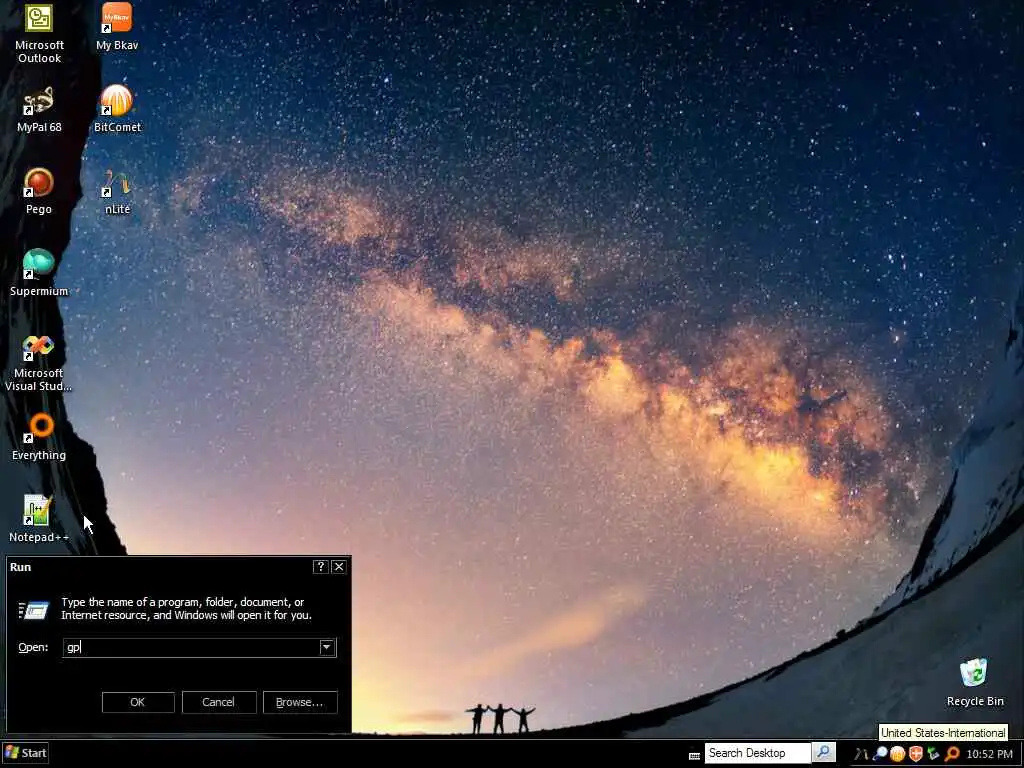Click the blue magnifying glass tray icon

[880, 754]
